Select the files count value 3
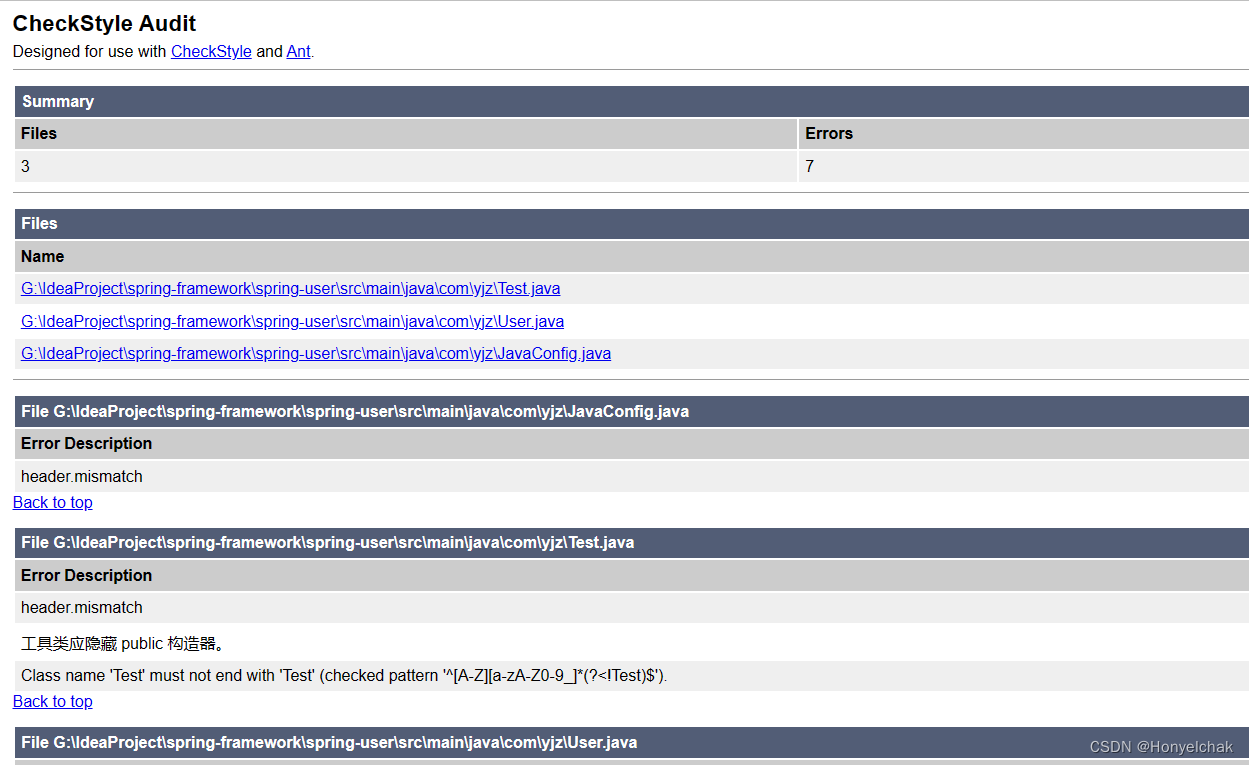 [x=24, y=166]
